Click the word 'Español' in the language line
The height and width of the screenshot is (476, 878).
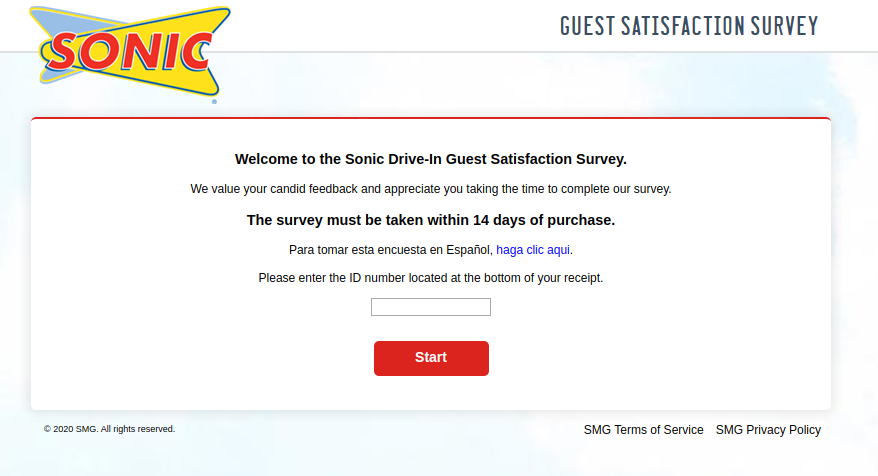(x=470, y=249)
